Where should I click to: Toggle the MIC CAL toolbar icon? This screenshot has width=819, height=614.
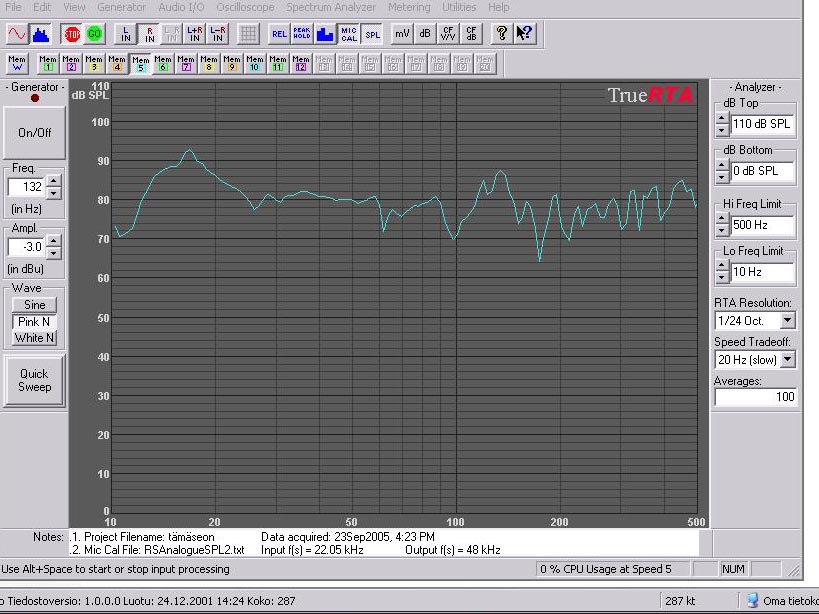[x=348, y=34]
